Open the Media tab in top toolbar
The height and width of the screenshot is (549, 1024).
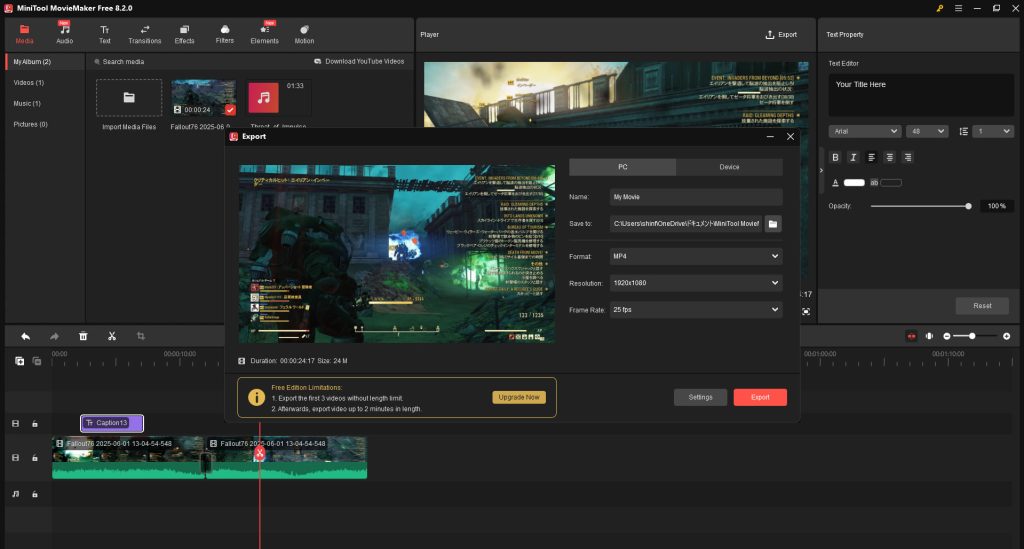[24, 35]
